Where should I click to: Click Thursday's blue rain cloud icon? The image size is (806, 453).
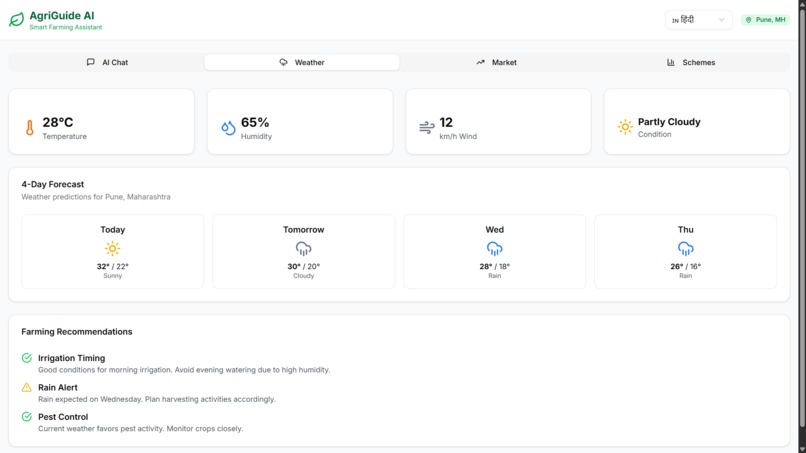tap(685, 249)
